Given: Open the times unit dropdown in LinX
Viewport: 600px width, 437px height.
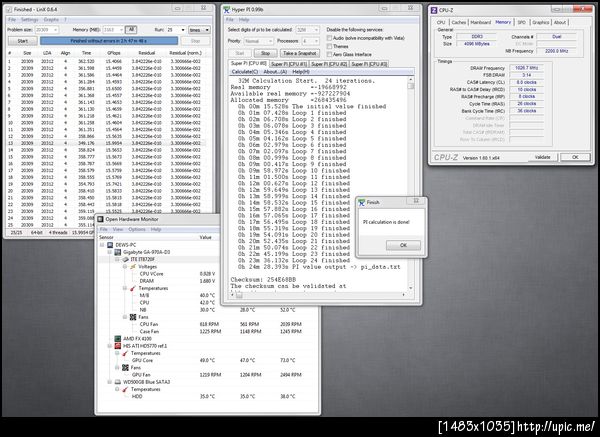Looking at the screenshot, I should [x=199, y=30].
